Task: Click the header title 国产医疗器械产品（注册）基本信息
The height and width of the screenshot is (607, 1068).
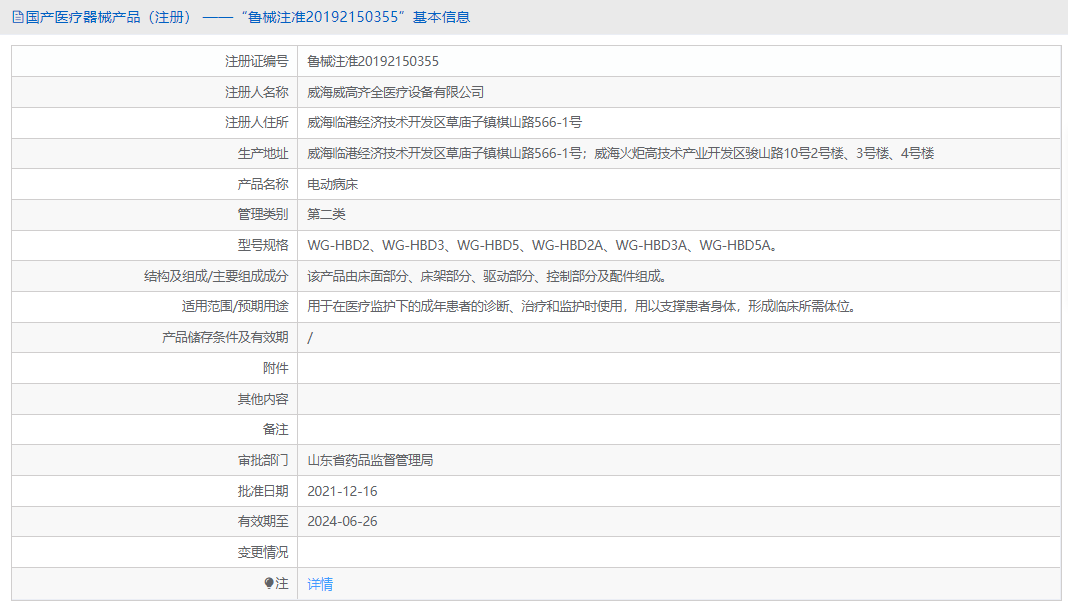Action: point(248,17)
